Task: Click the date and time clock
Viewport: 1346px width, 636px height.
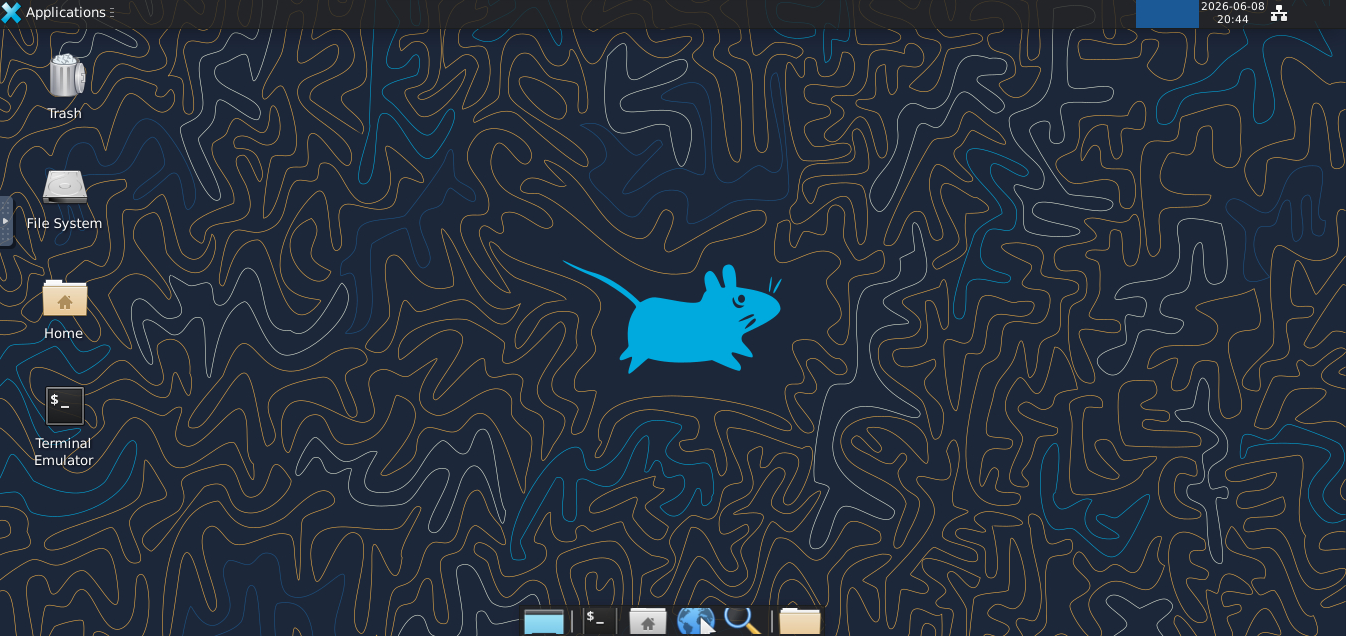Action: coord(1232,13)
